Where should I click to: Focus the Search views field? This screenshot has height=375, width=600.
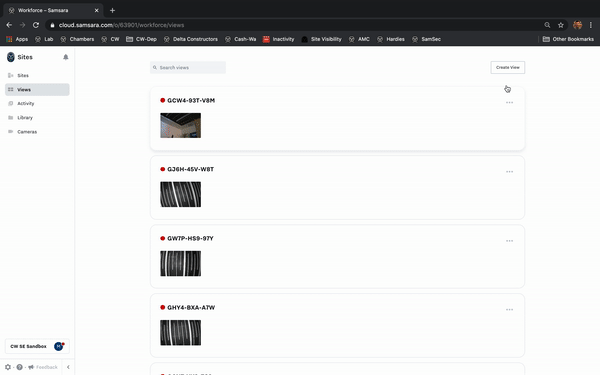[188, 67]
